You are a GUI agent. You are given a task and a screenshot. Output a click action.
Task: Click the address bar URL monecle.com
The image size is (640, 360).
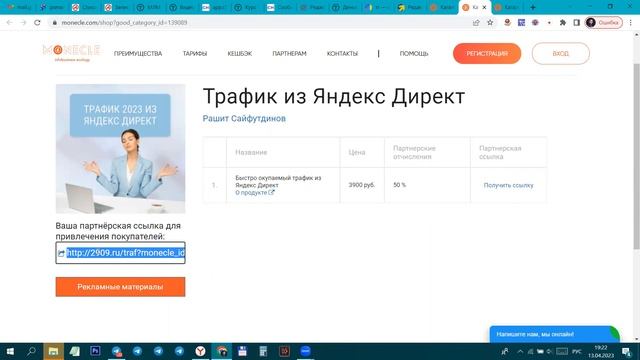[x=124, y=22]
